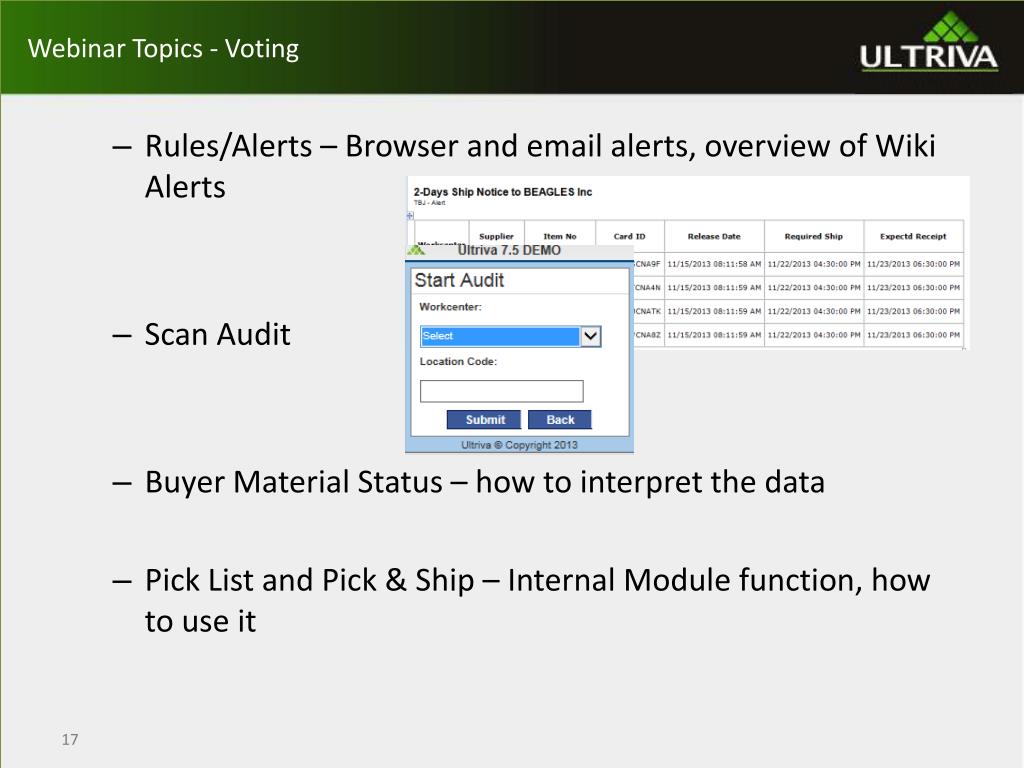This screenshot has width=1024, height=768.
Task: Click the Webinar Topics - Voting title
Action: pyautogui.click(x=163, y=49)
